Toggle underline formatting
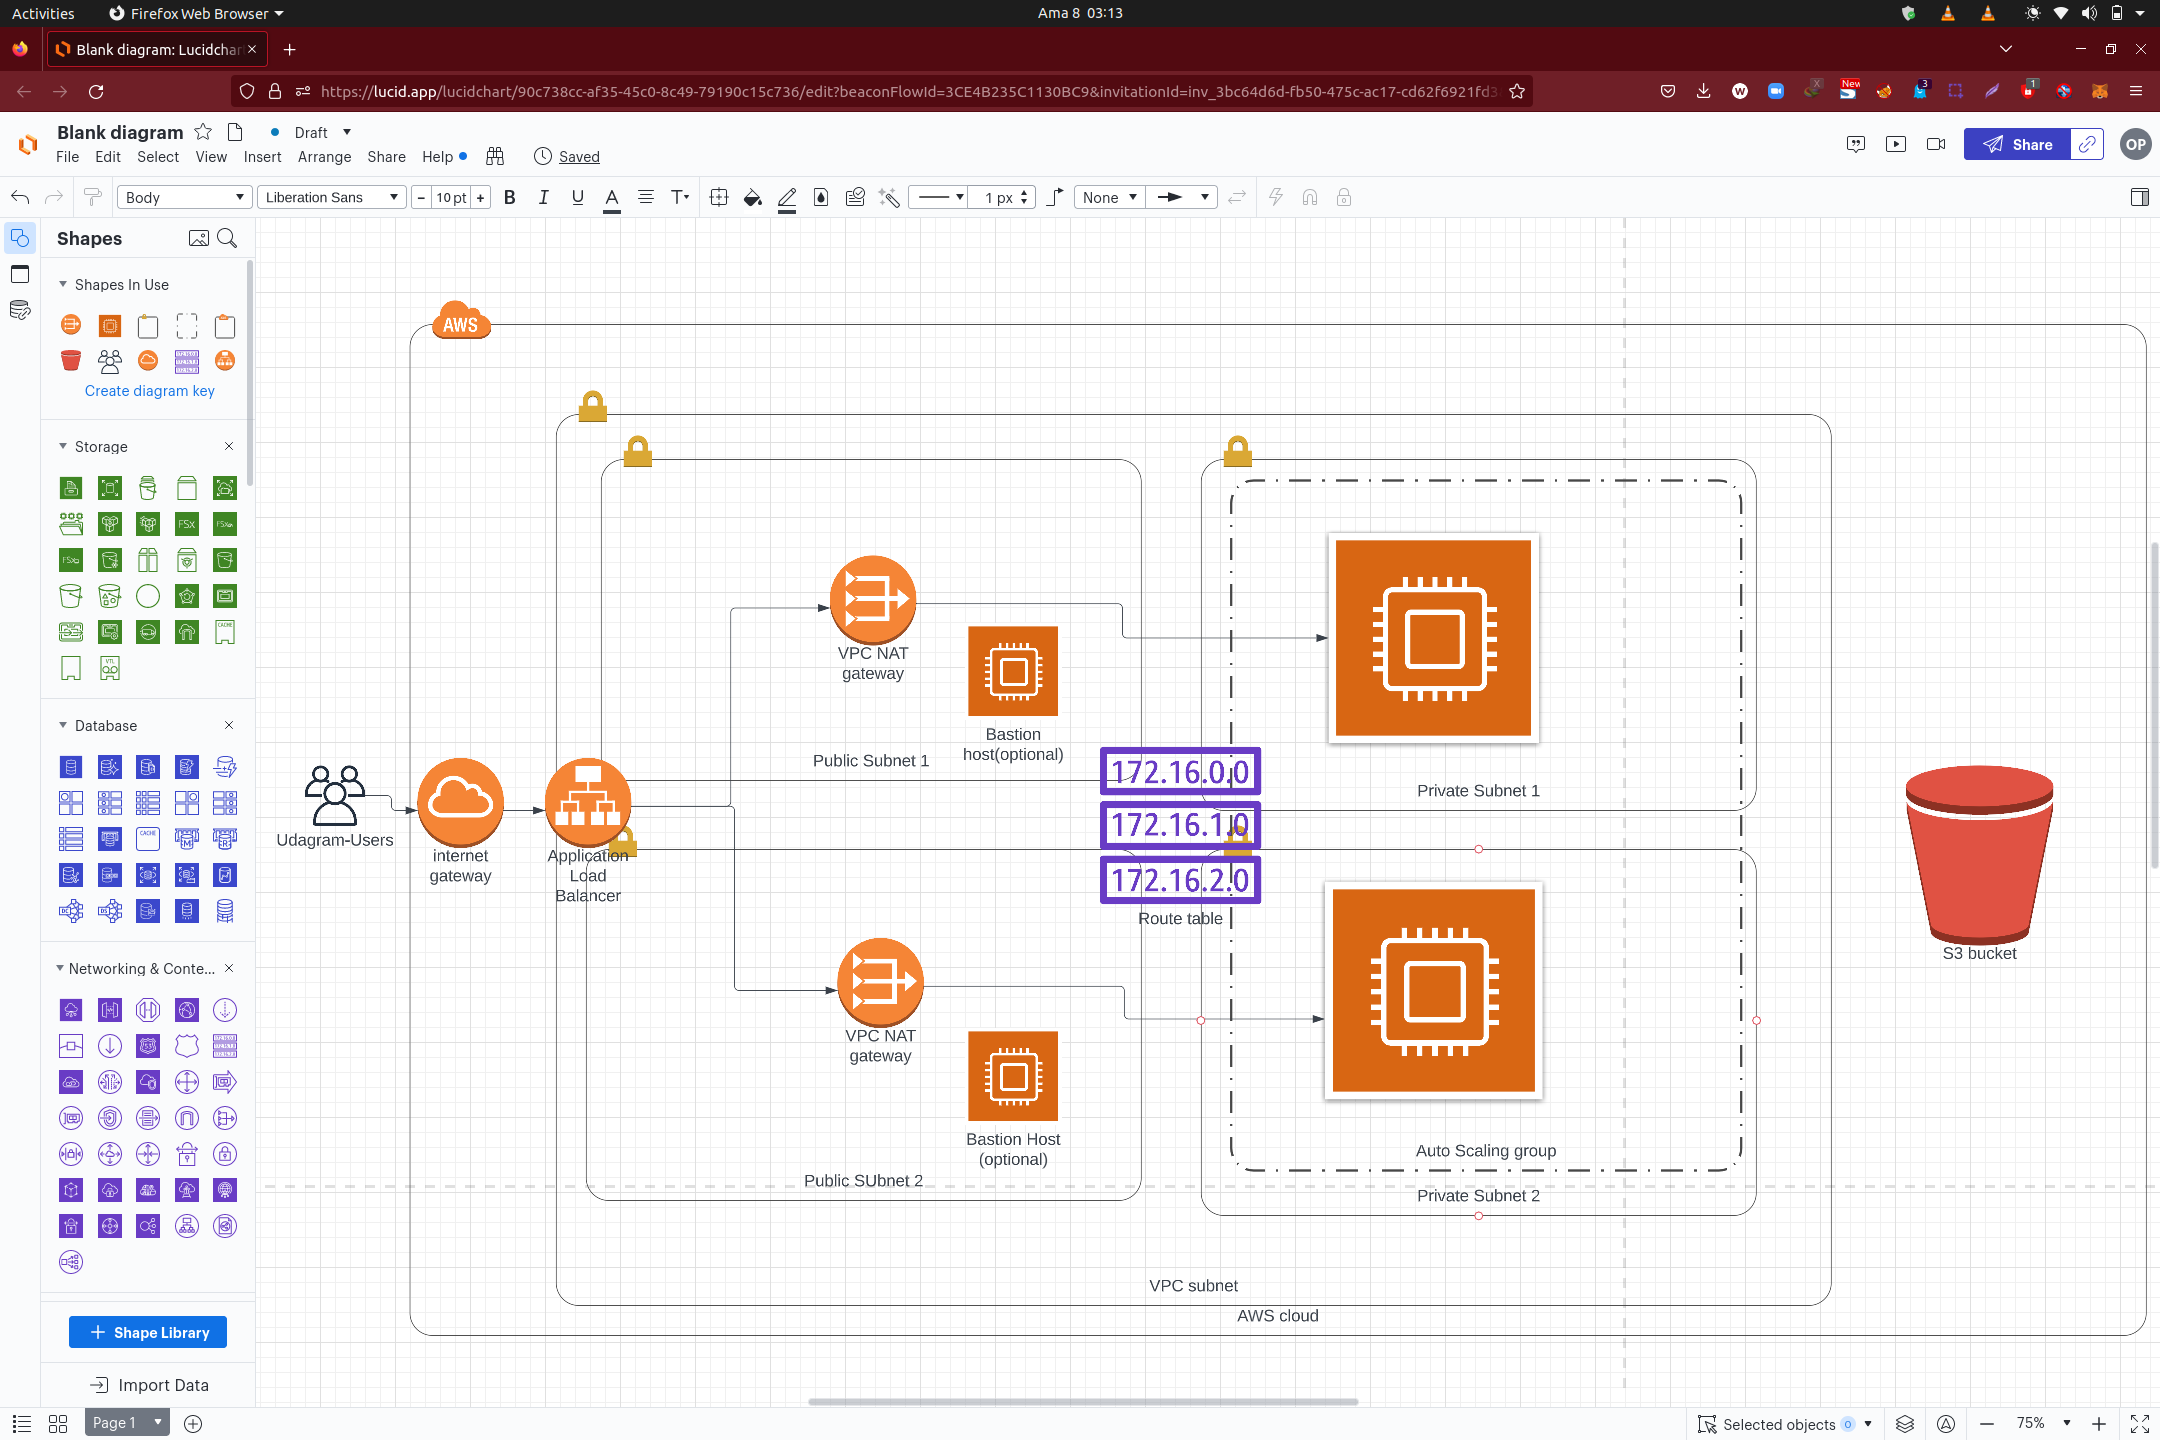 pos(578,197)
